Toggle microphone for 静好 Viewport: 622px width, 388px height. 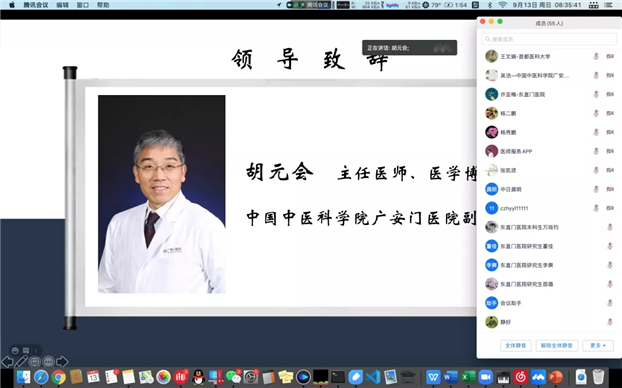(610, 322)
